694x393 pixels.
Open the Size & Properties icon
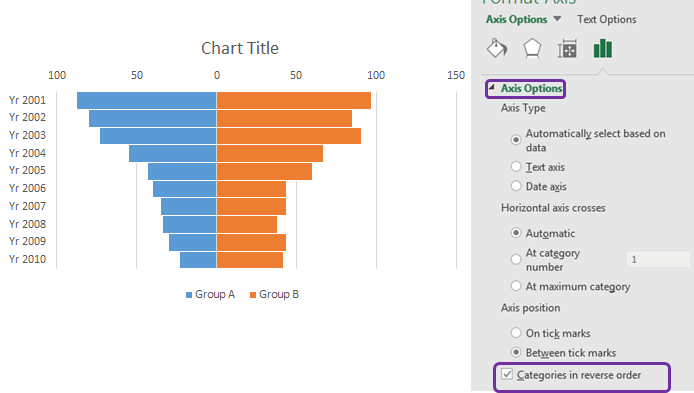pyautogui.click(x=567, y=49)
